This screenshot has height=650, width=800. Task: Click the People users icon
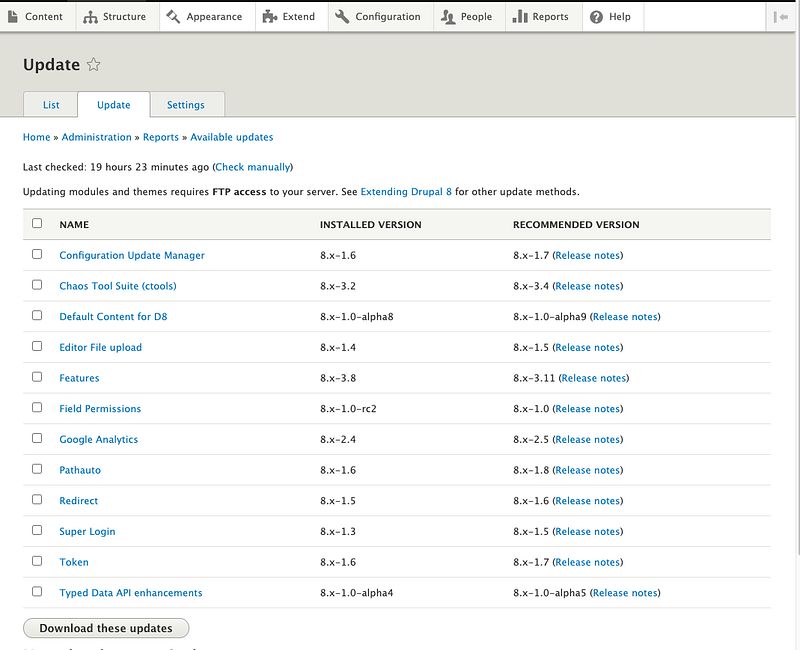[447, 17]
